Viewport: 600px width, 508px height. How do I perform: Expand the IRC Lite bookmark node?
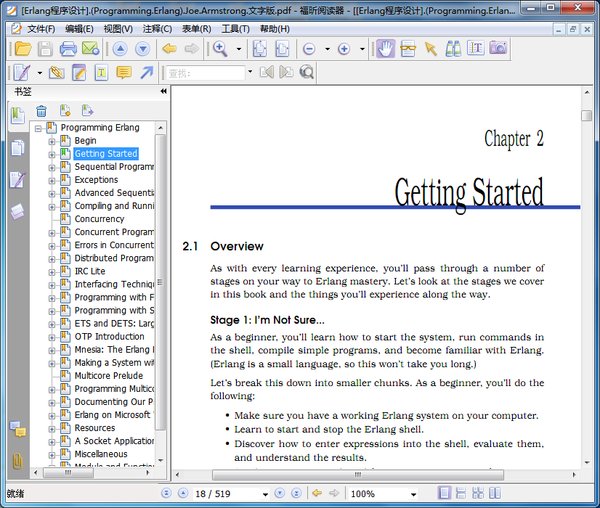pos(52,272)
